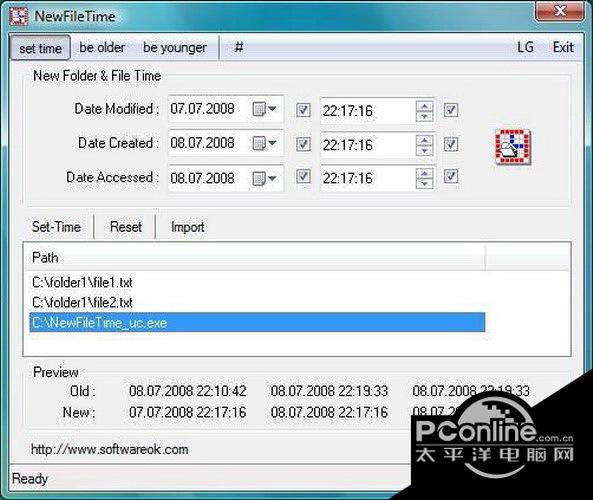Open calendar dropdown for Date Created

click(x=265, y=143)
